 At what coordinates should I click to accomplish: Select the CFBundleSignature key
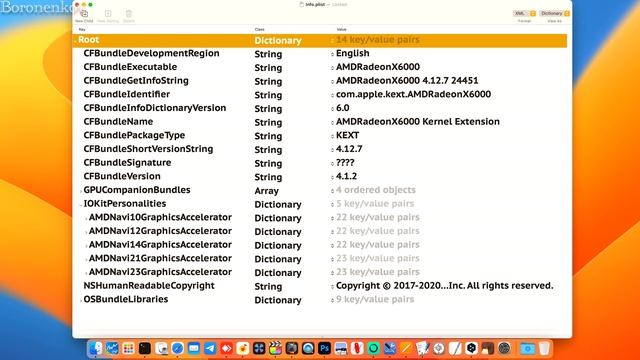click(127, 162)
